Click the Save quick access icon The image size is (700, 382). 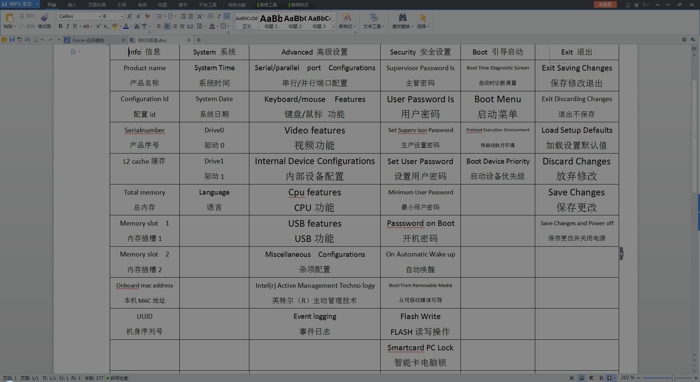pyautogui.click(x=12, y=40)
